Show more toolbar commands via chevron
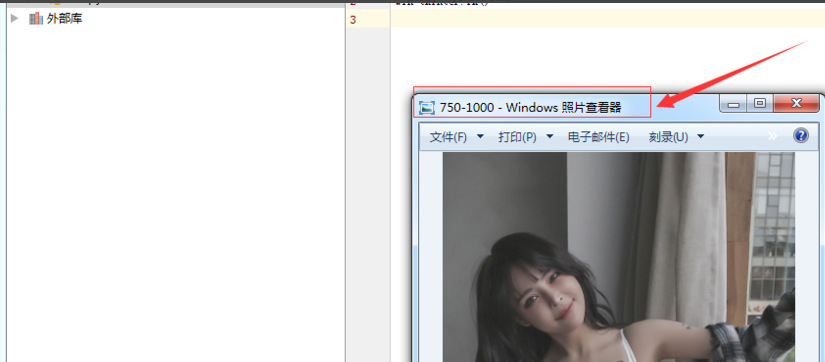The width and height of the screenshot is (825, 362). click(x=772, y=136)
